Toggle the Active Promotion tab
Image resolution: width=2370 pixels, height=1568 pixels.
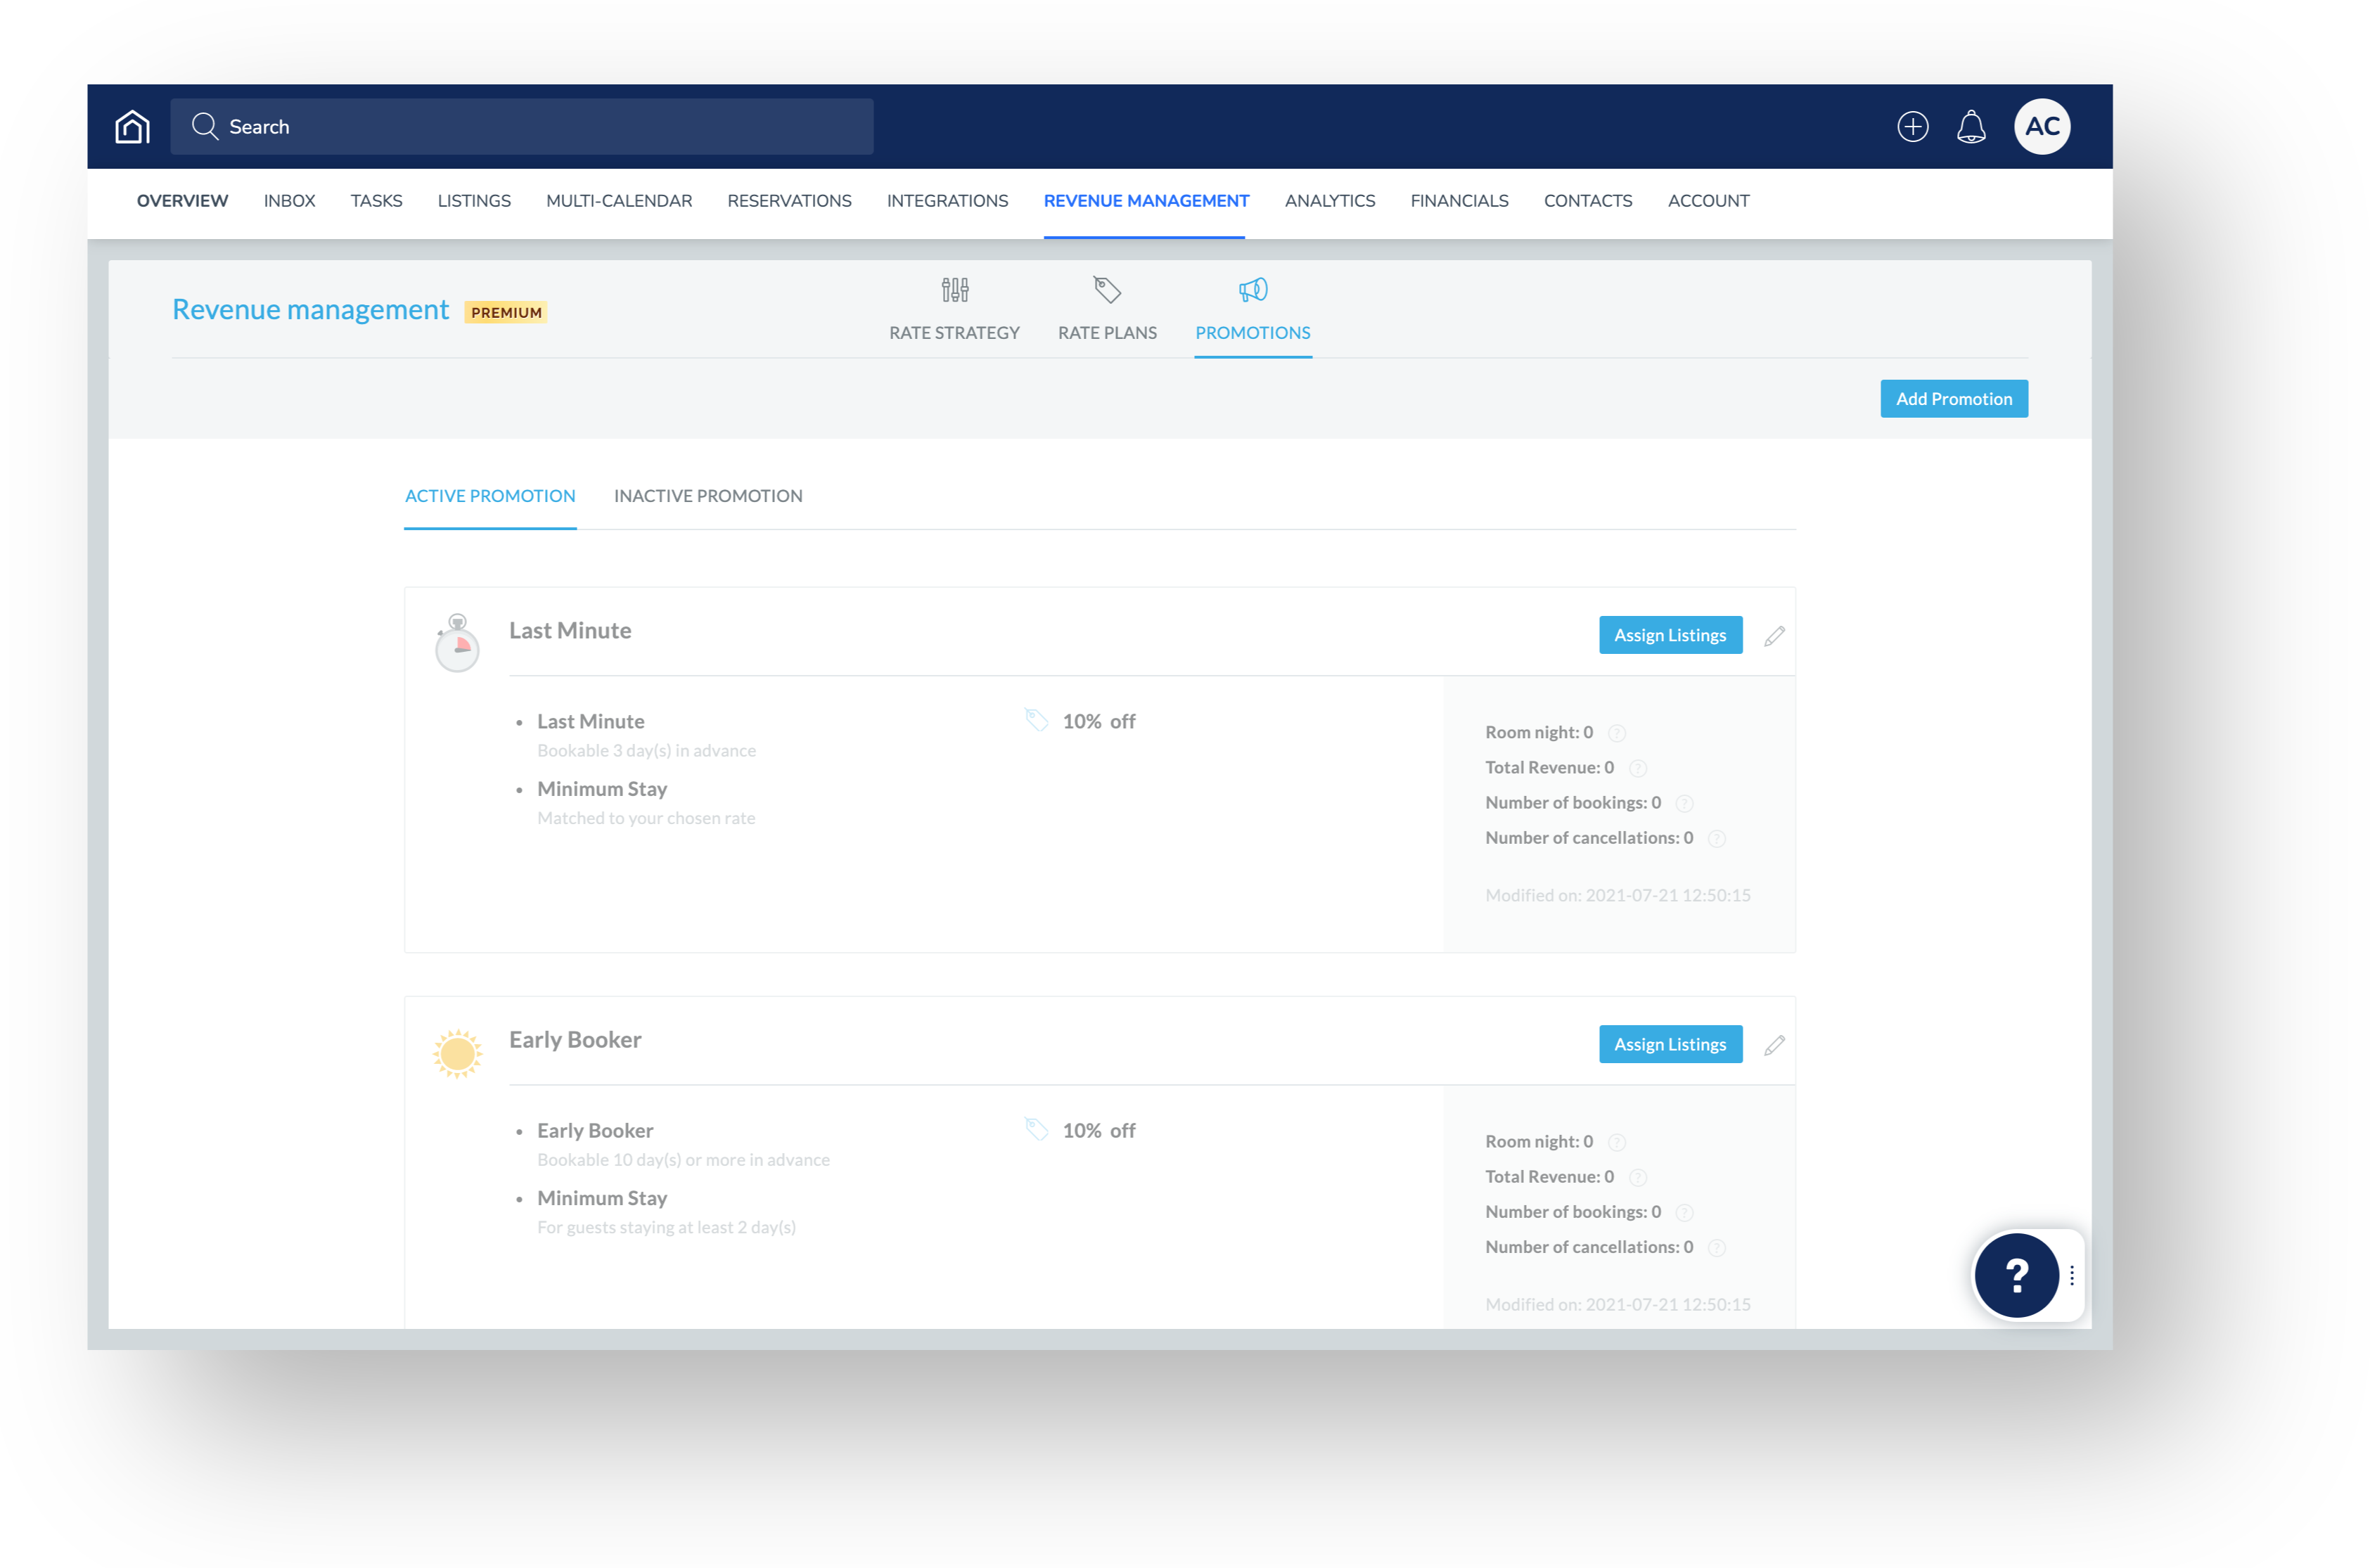point(490,495)
